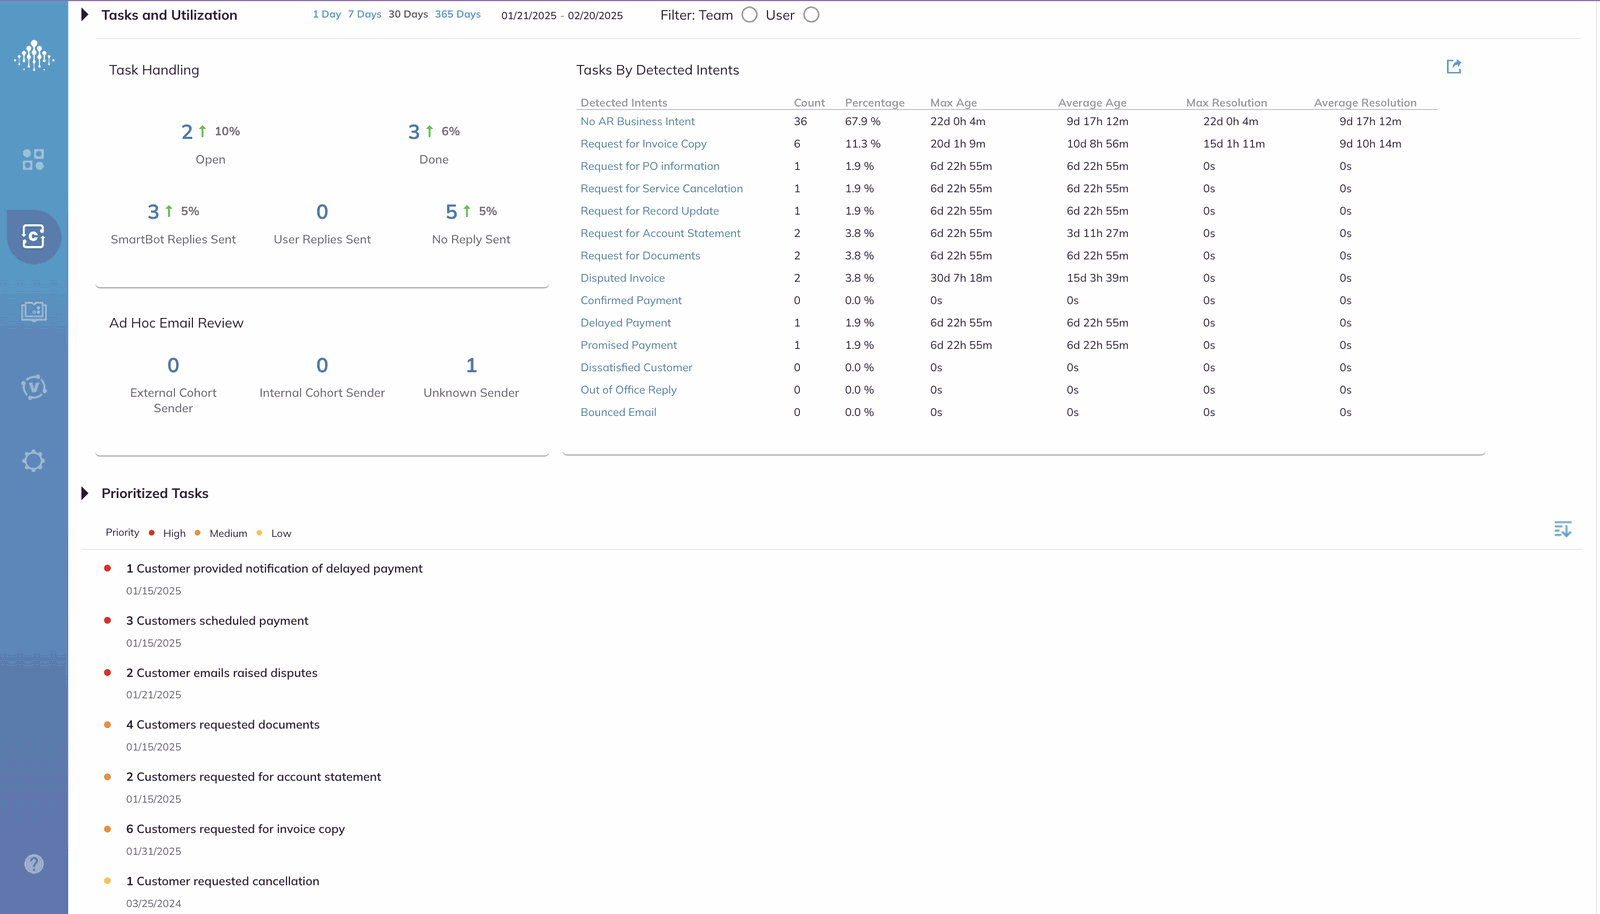Open Request for Record Update intent

tap(650, 211)
